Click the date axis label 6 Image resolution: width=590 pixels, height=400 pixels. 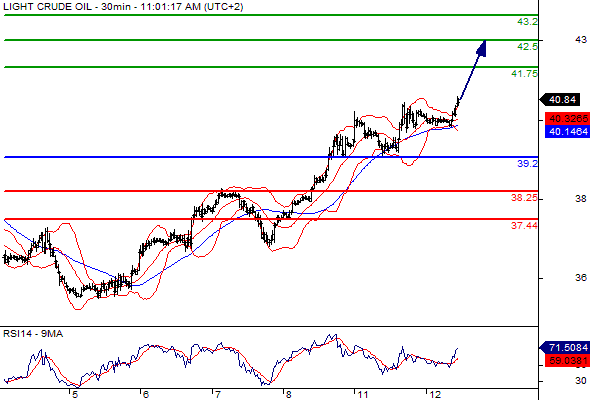tap(145, 395)
